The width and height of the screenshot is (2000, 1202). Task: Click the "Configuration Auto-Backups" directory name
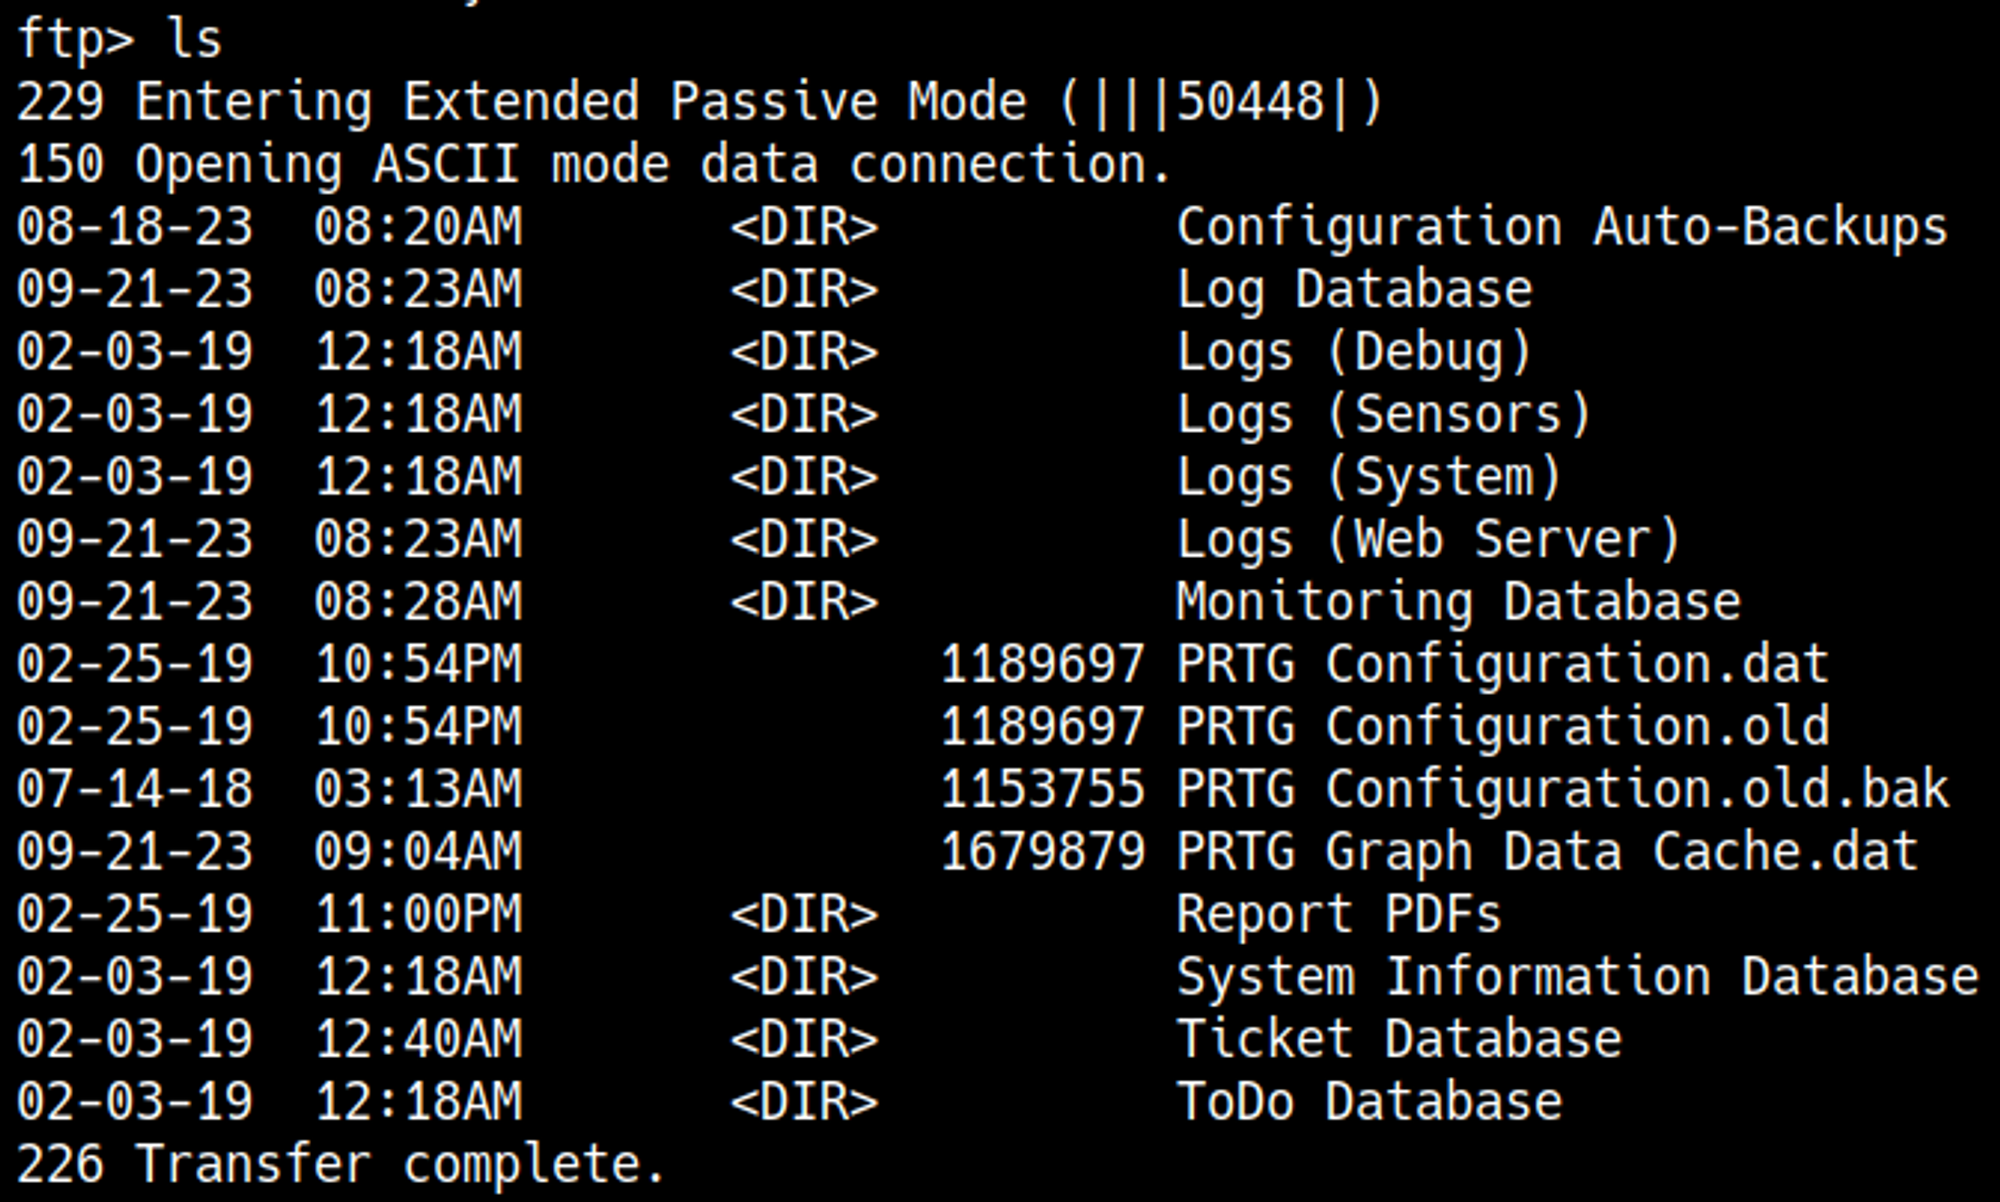[x=1561, y=227]
